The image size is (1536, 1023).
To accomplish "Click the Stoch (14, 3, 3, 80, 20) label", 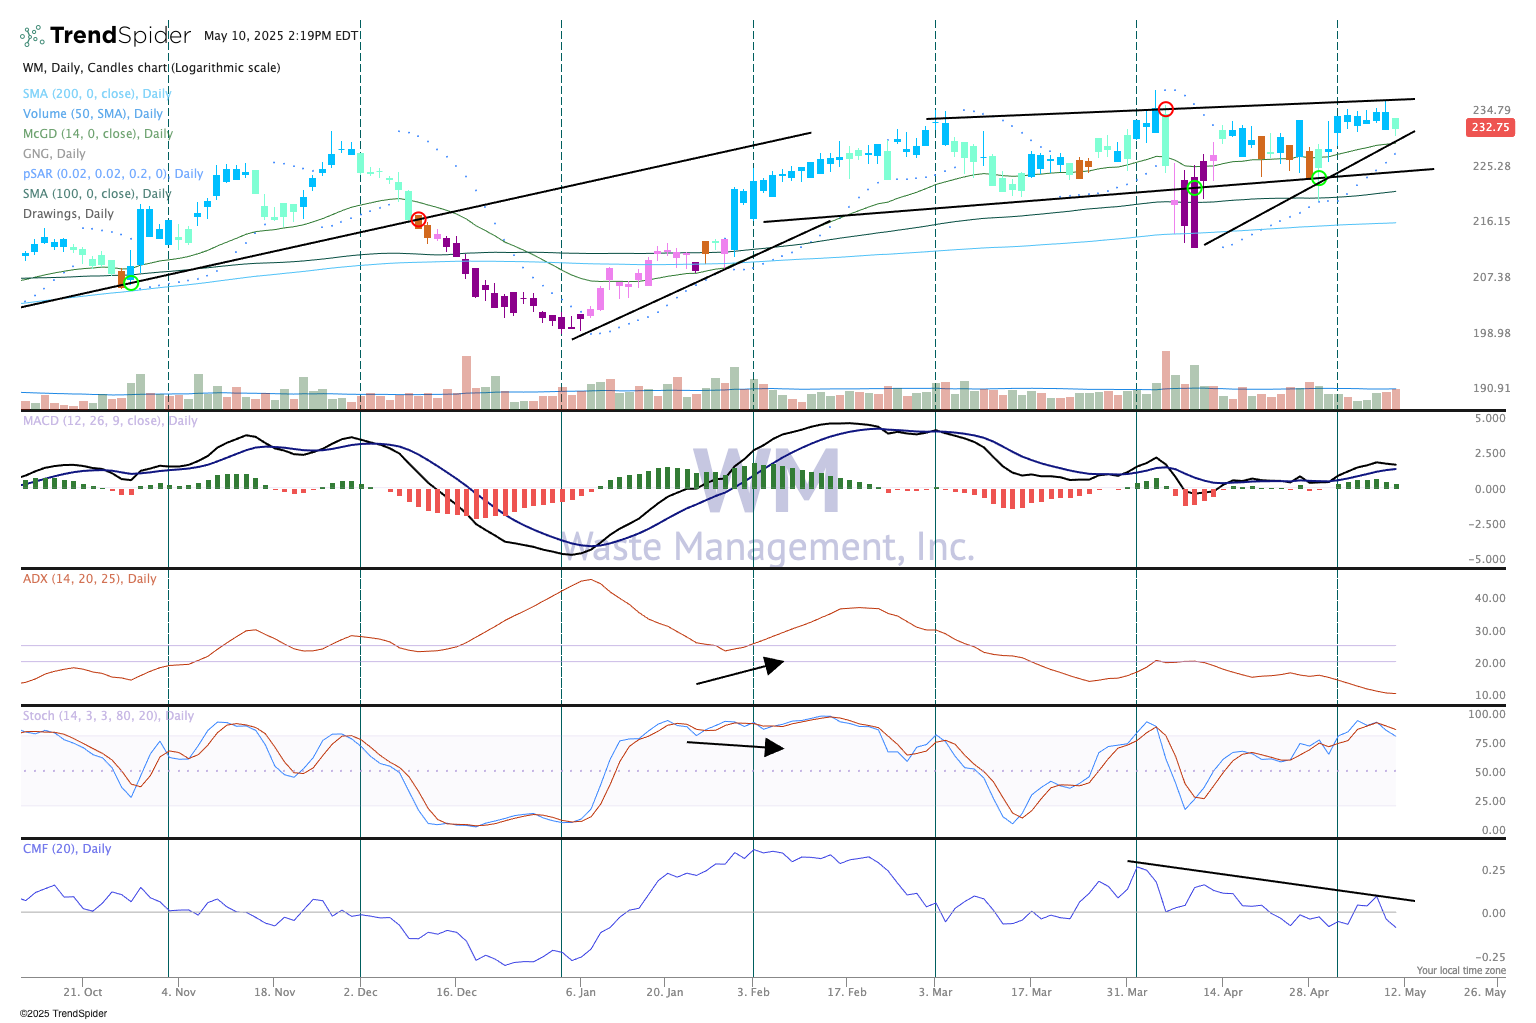I will pyautogui.click(x=108, y=716).
